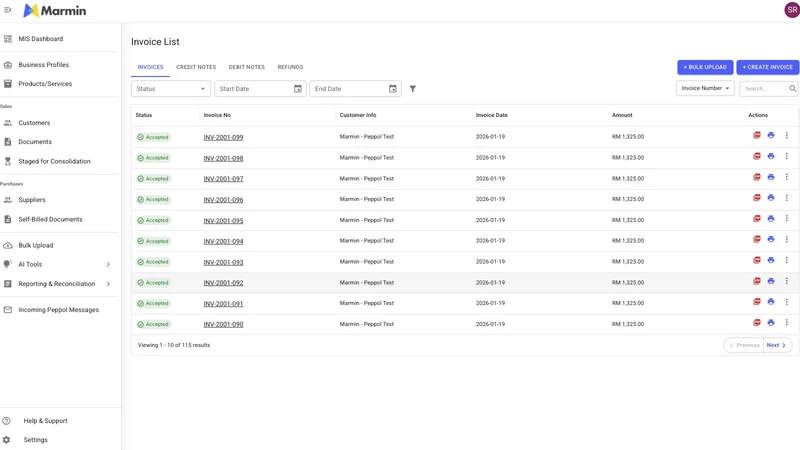
Task: Open Incoming Peppol Messages
Action: coord(58,310)
